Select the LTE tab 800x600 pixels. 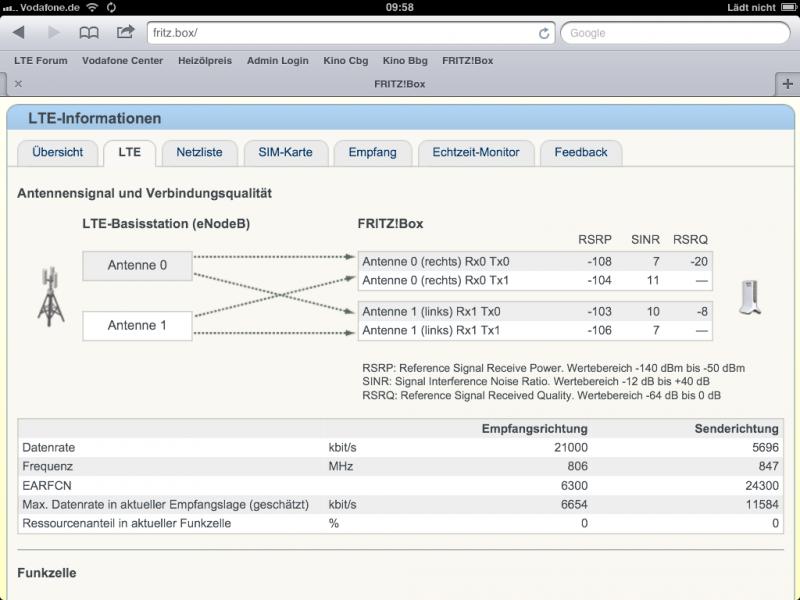130,153
